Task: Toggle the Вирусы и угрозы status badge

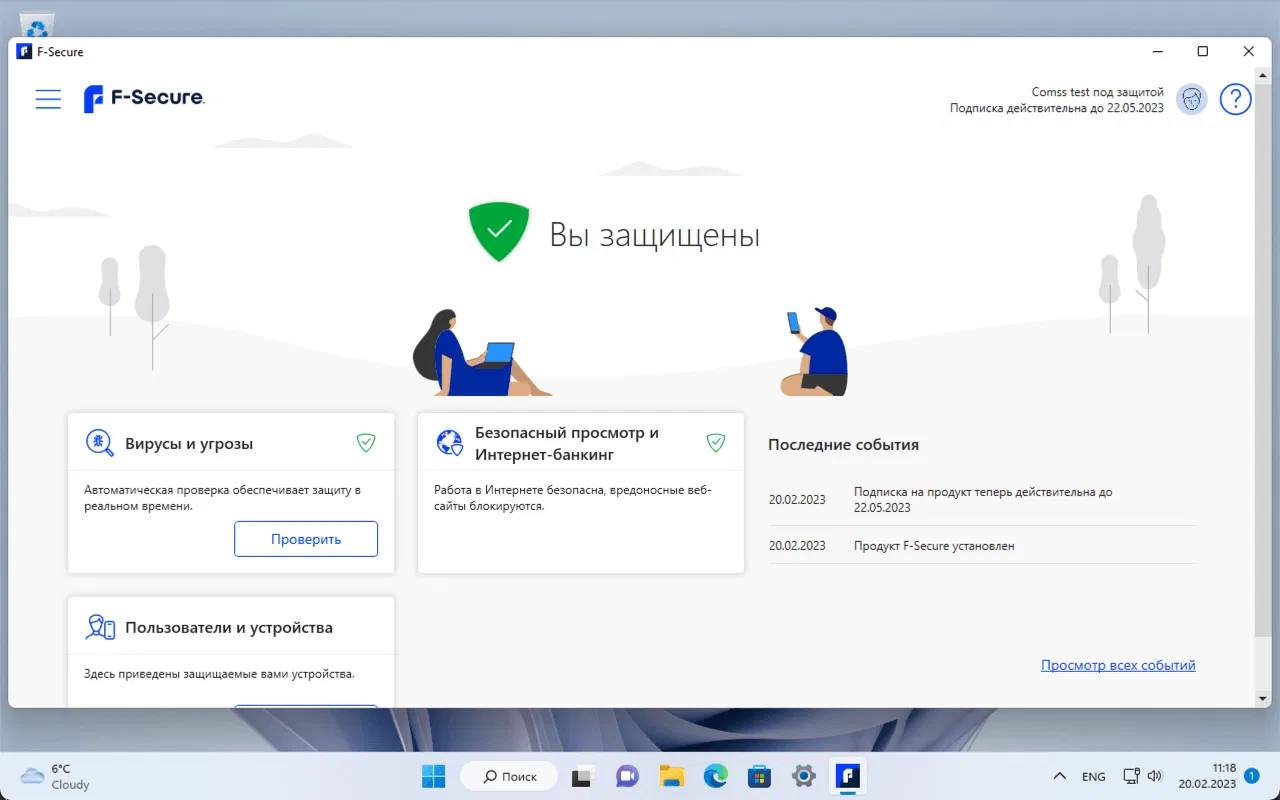Action: pos(366,441)
